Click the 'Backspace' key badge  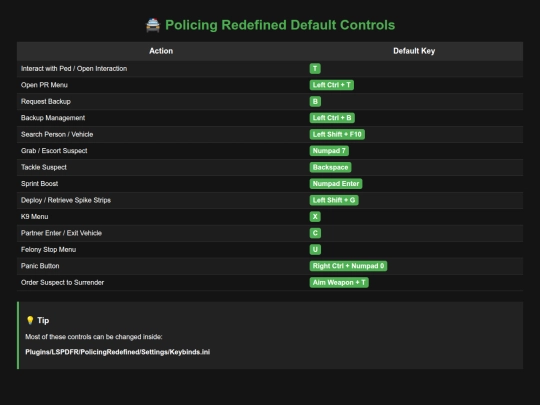click(331, 167)
